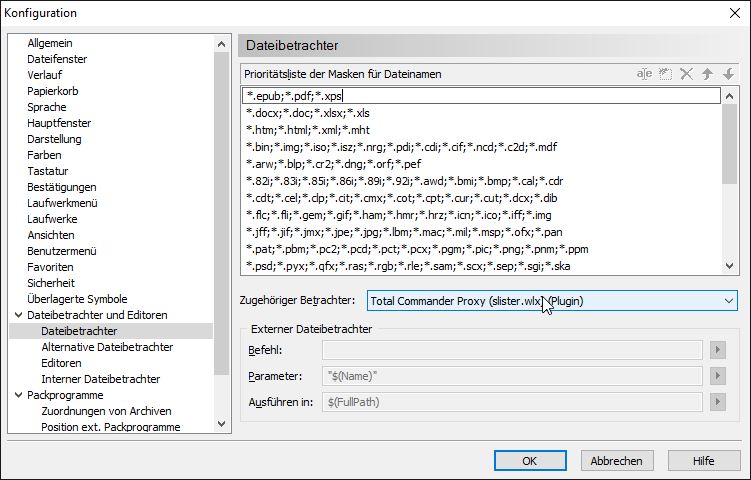Viewport: 751px width, 480px height.
Task: Select Interner Dateibetrachter in the tree
Action: [98, 379]
